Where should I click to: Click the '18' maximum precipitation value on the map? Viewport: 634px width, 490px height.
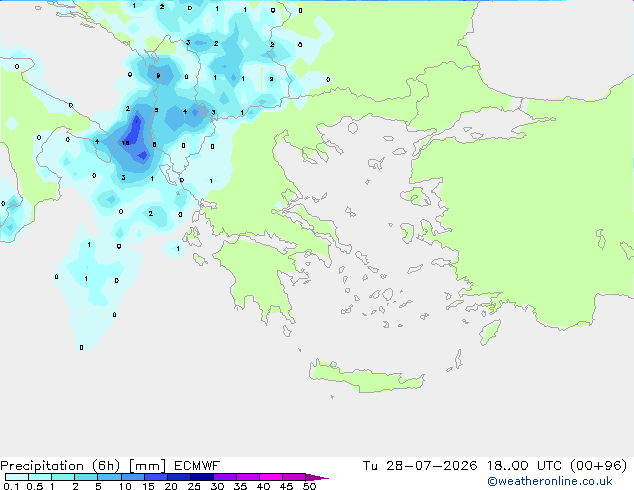[125, 143]
